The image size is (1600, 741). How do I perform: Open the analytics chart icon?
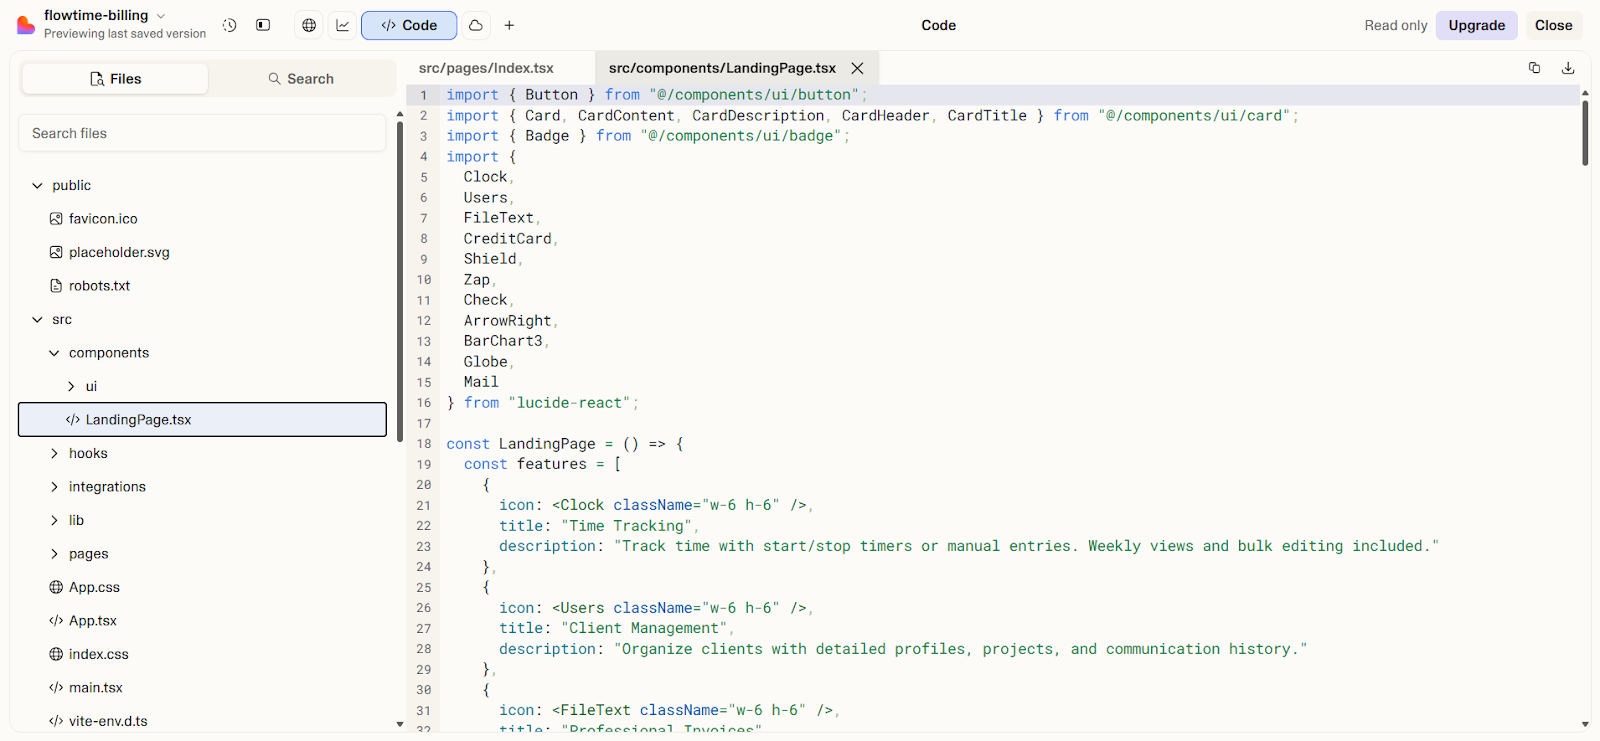coord(343,25)
